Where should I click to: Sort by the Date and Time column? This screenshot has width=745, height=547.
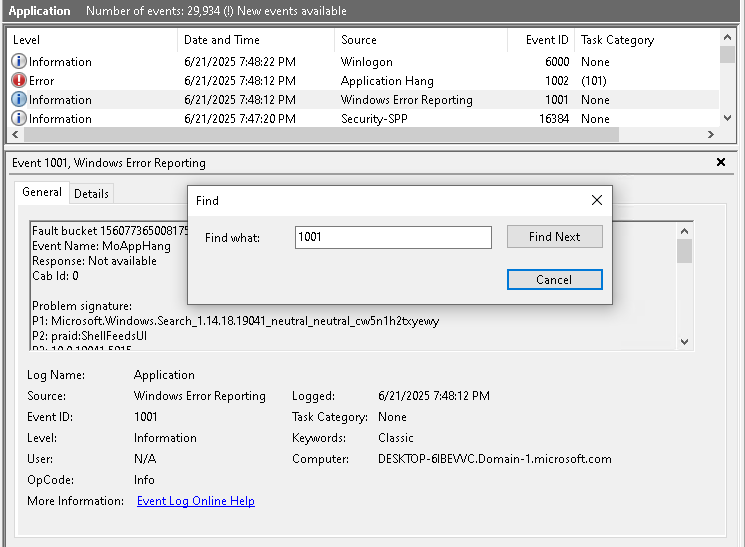(x=256, y=40)
